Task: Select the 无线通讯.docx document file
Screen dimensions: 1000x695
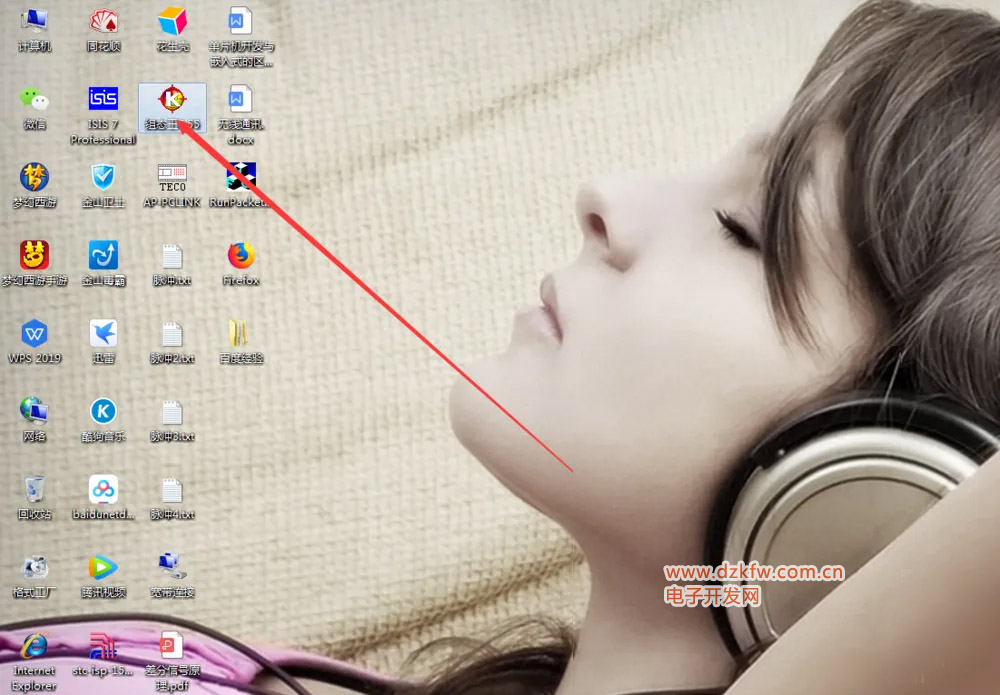Action: (x=241, y=100)
